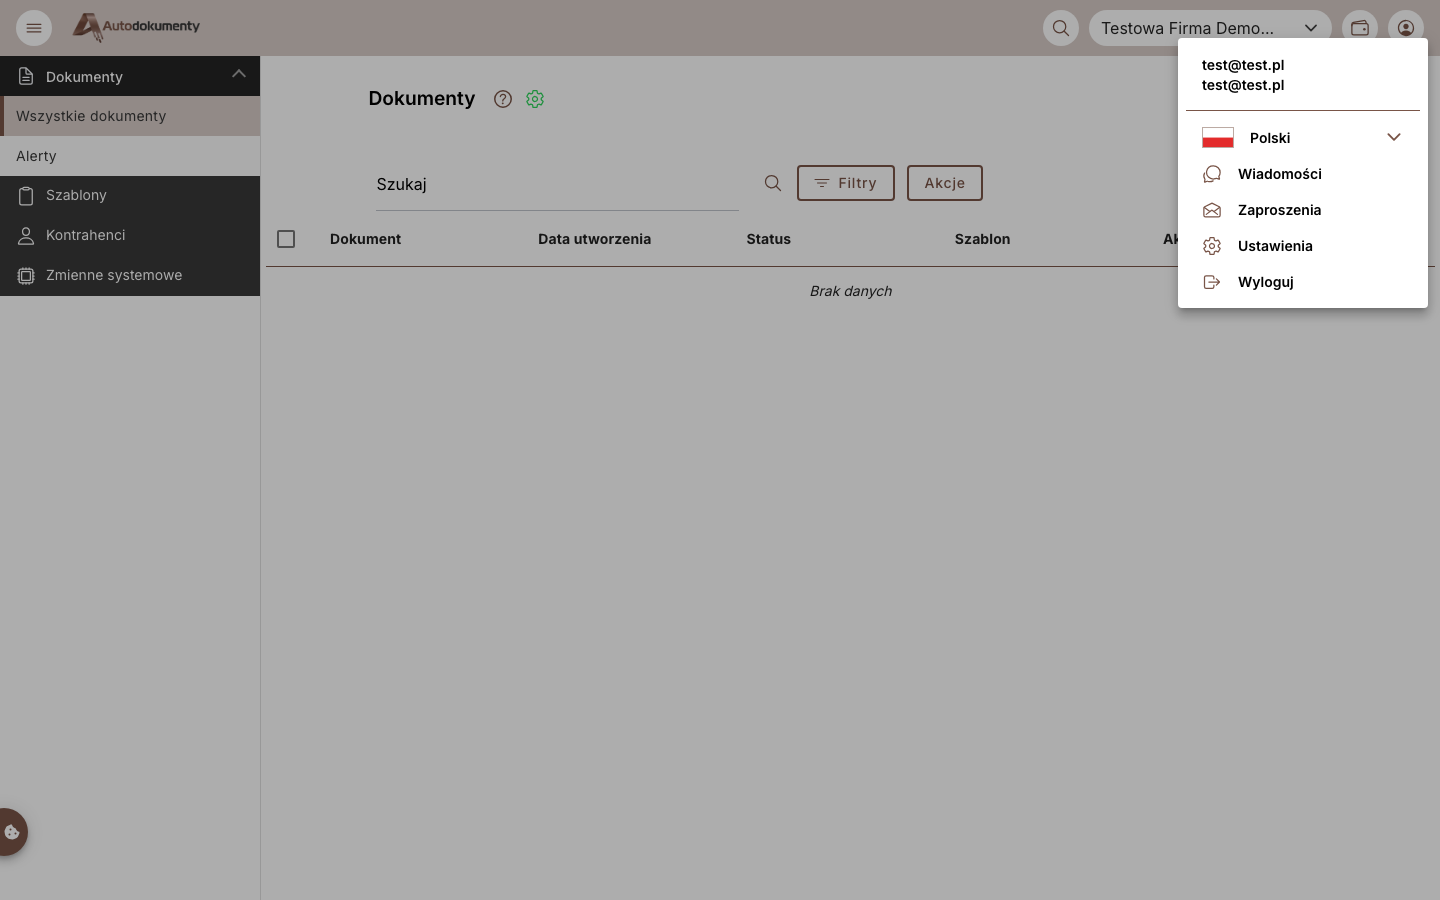Select the Polski language label
1440x900 pixels.
tap(1270, 138)
